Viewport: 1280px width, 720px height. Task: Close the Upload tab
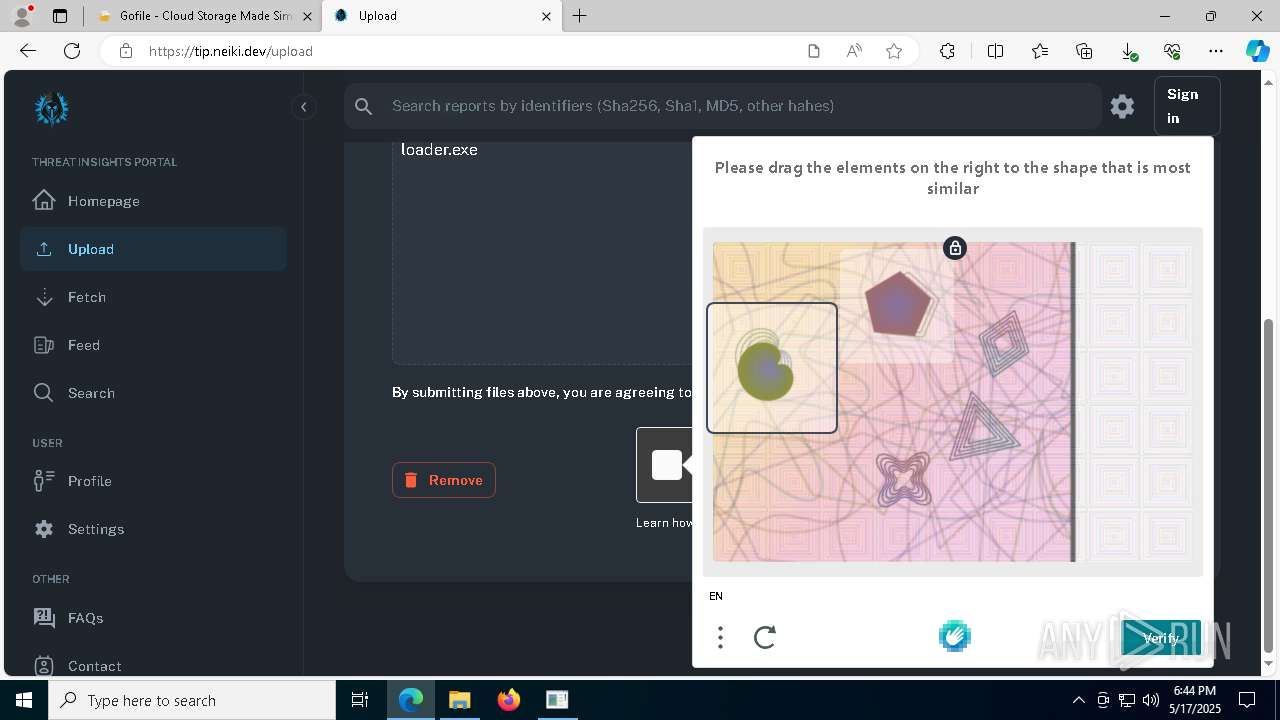(x=546, y=16)
